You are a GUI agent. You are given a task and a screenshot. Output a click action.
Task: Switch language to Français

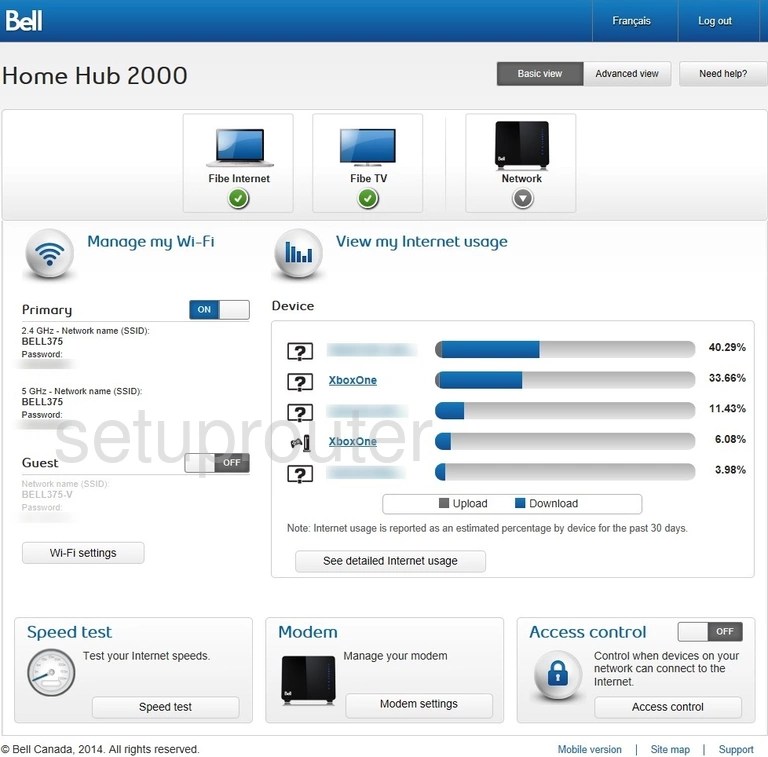[x=631, y=21]
